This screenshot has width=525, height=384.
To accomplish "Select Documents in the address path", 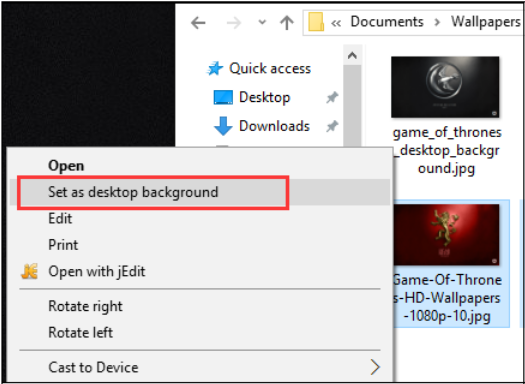I will (x=387, y=22).
